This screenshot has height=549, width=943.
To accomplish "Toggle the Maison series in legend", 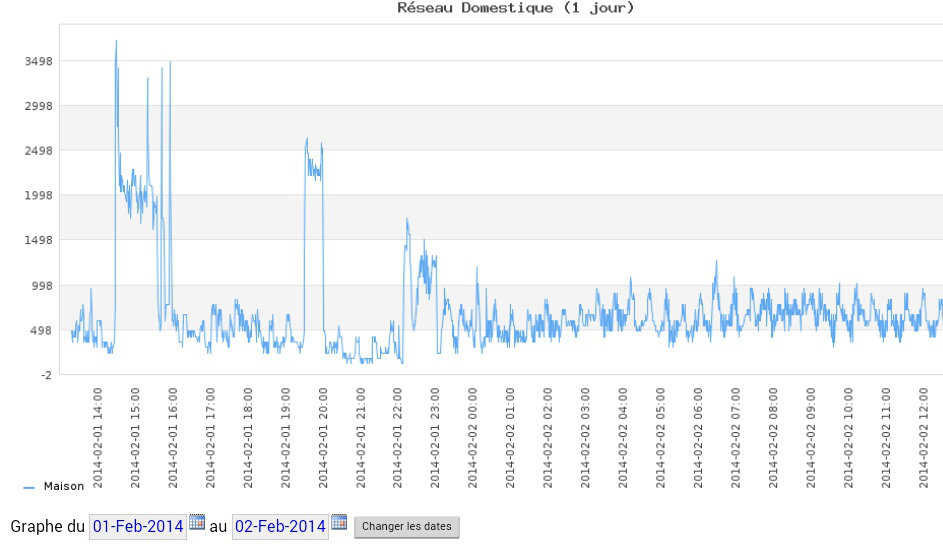I will click(x=64, y=486).
